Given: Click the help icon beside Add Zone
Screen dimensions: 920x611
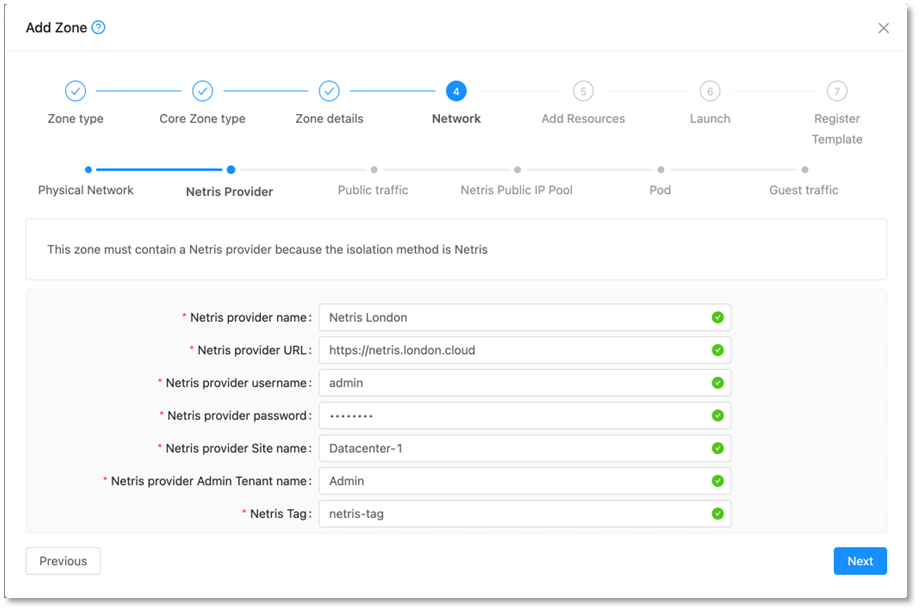Looking at the screenshot, I should click(98, 28).
